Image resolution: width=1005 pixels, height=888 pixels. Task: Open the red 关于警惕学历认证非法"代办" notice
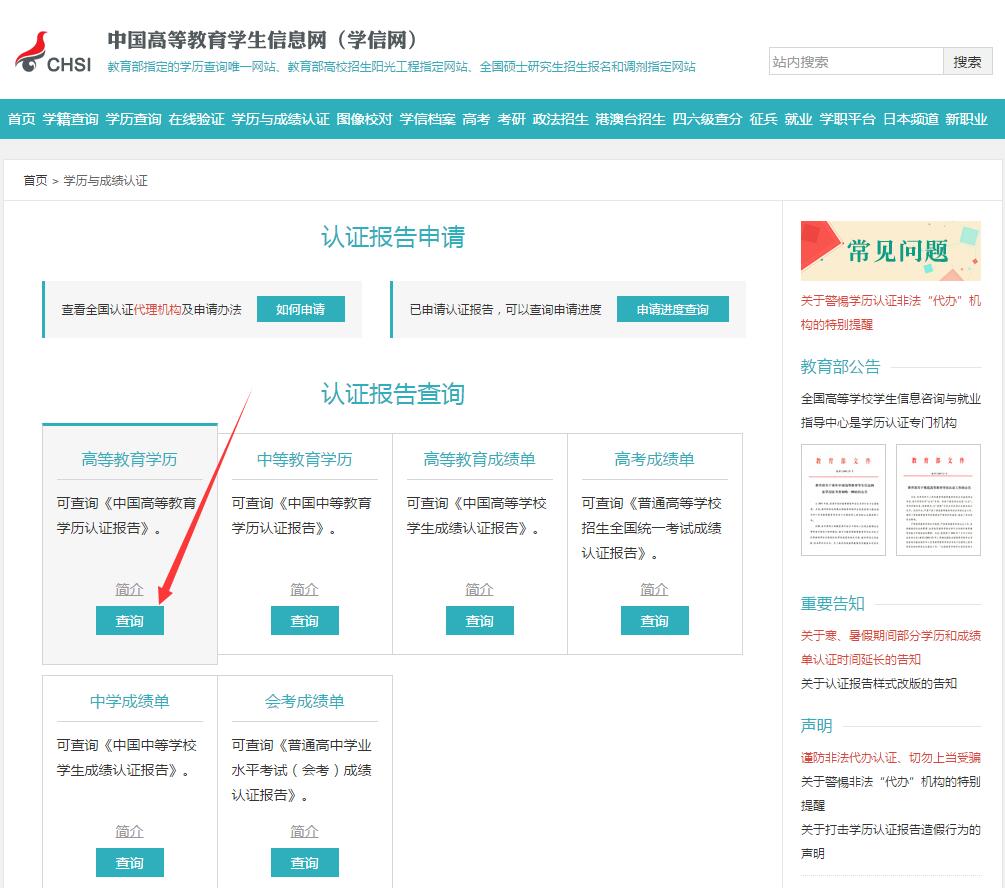pyautogui.click(x=890, y=312)
